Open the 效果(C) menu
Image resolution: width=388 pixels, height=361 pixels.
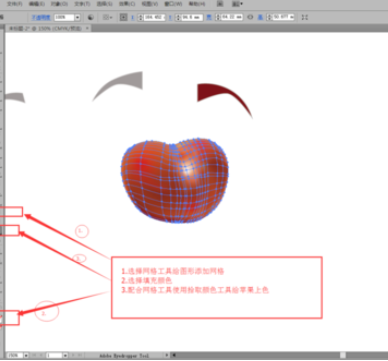(x=127, y=4)
